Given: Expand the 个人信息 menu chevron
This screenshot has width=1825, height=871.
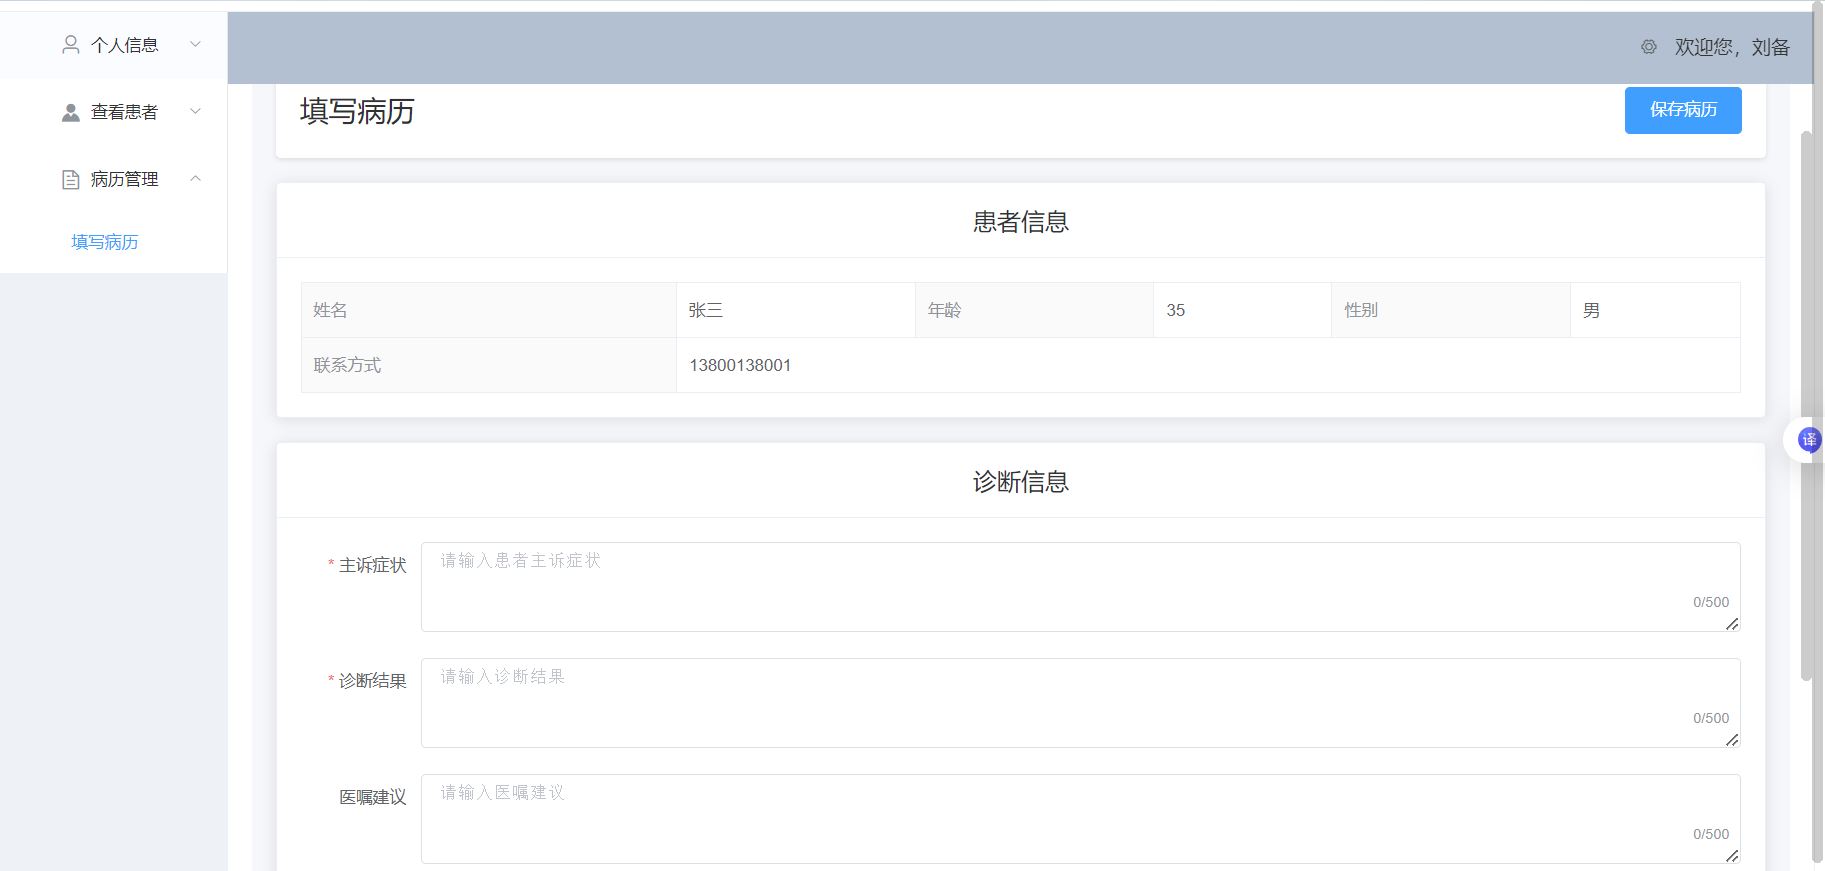Looking at the screenshot, I should click(x=196, y=45).
